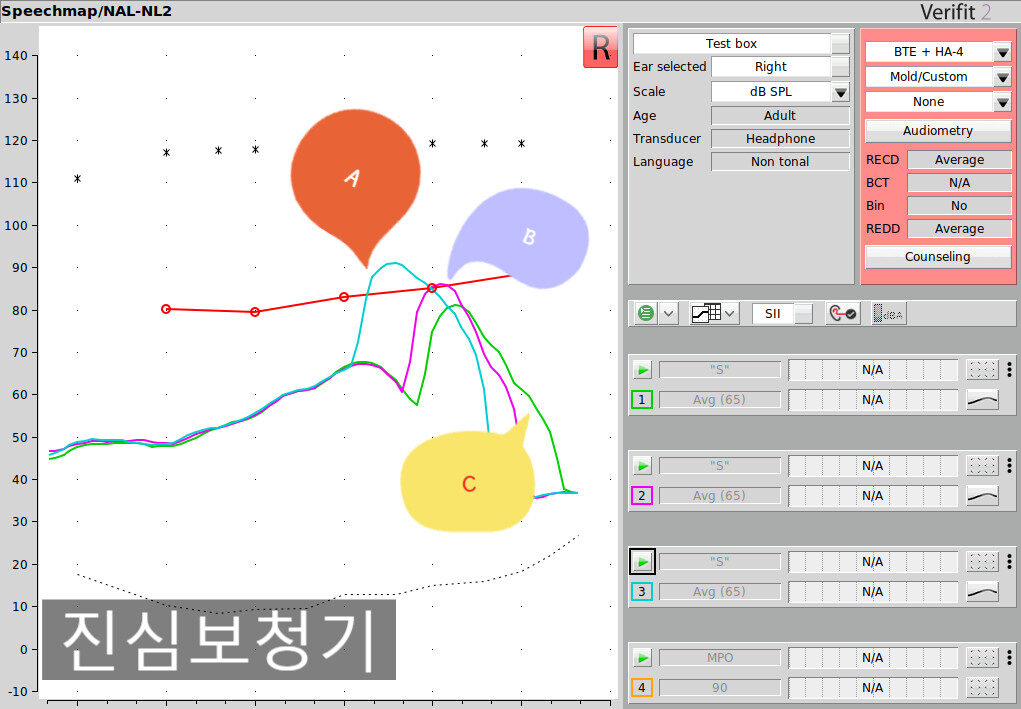The width and height of the screenshot is (1021, 709).
Task: Expand the dB SPL scale dropdown
Action: pos(840,92)
